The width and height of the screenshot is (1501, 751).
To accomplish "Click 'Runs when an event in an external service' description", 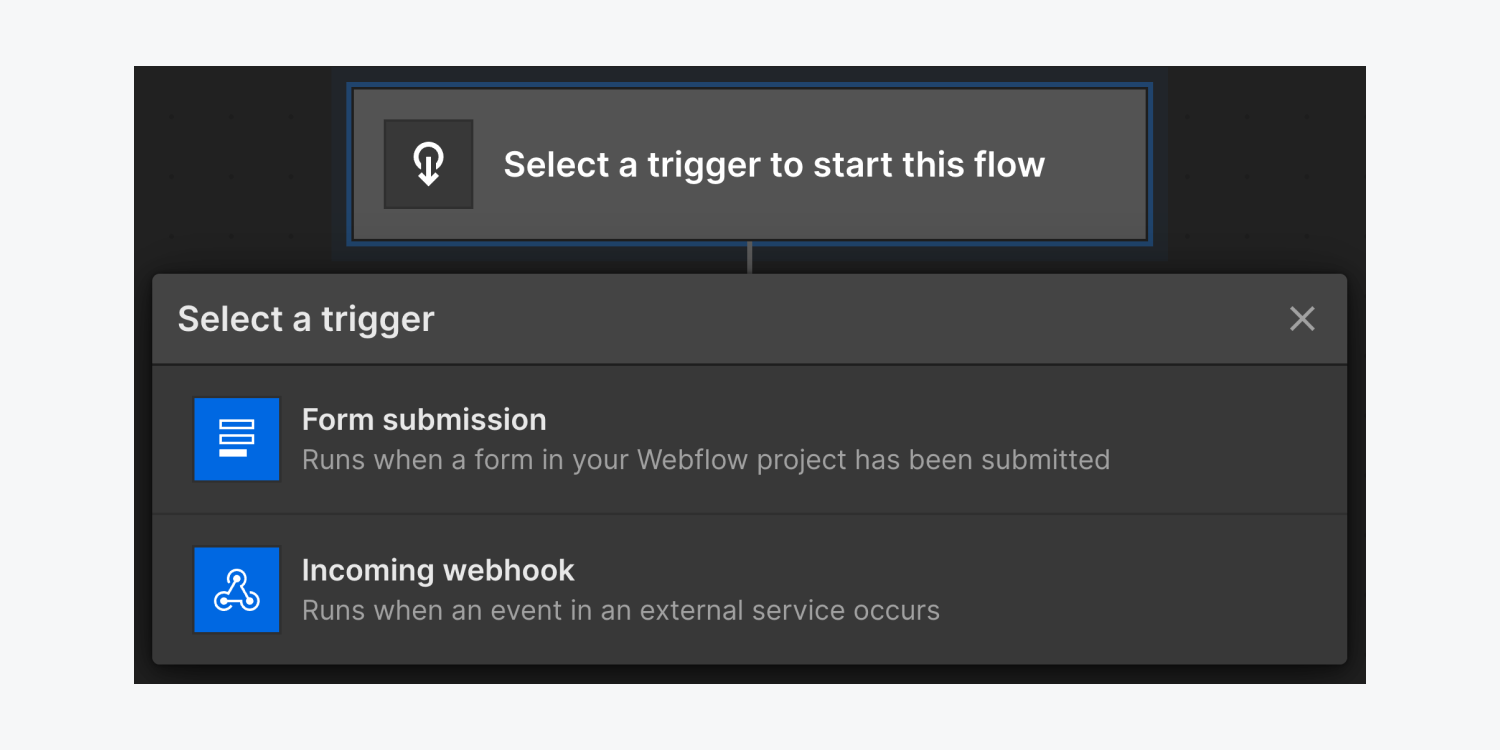I will (x=621, y=610).
